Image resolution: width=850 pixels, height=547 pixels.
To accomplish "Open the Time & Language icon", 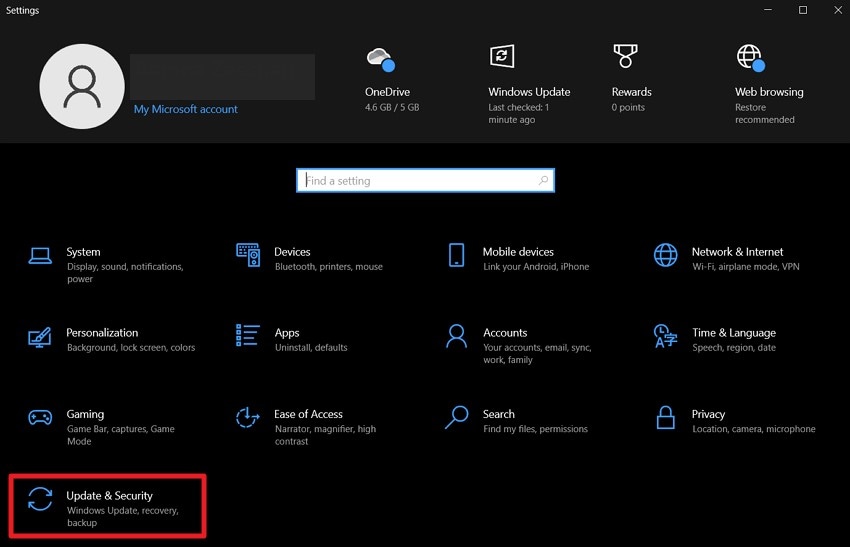I will 665,336.
